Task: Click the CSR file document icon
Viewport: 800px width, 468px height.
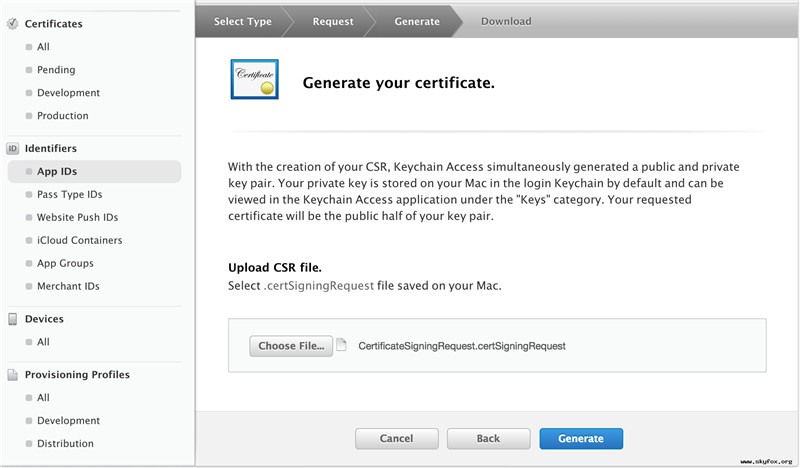Action: click(x=341, y=345)
